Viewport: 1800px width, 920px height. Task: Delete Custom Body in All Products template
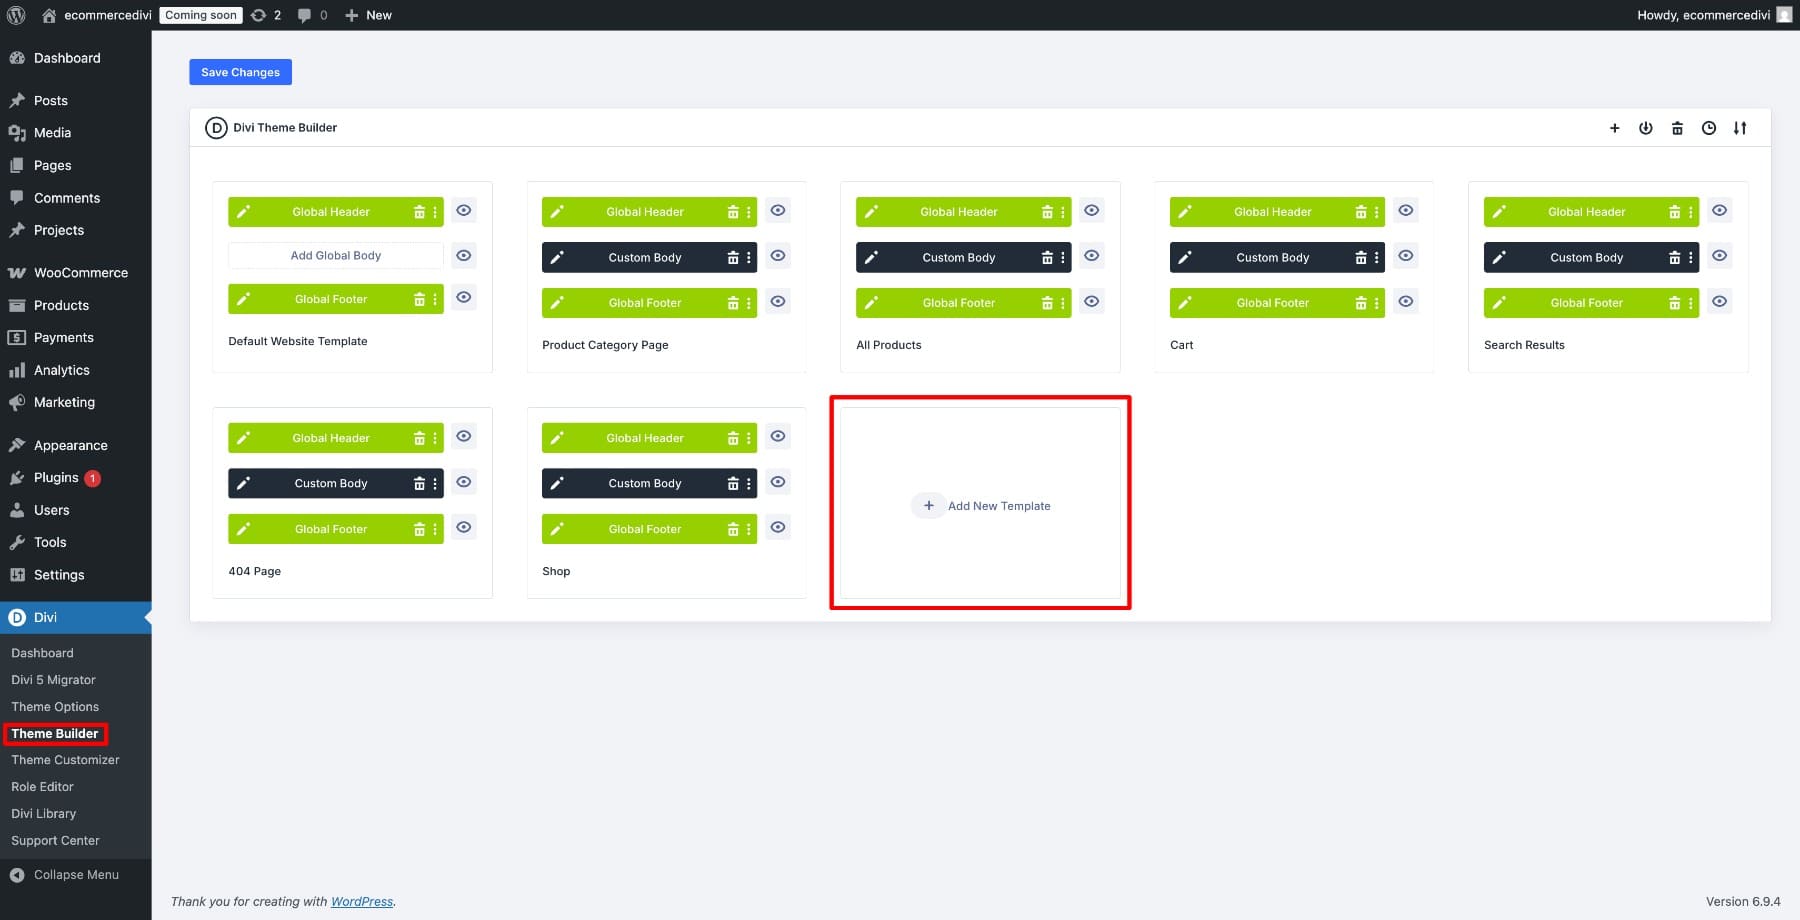tap(1047, 257)
